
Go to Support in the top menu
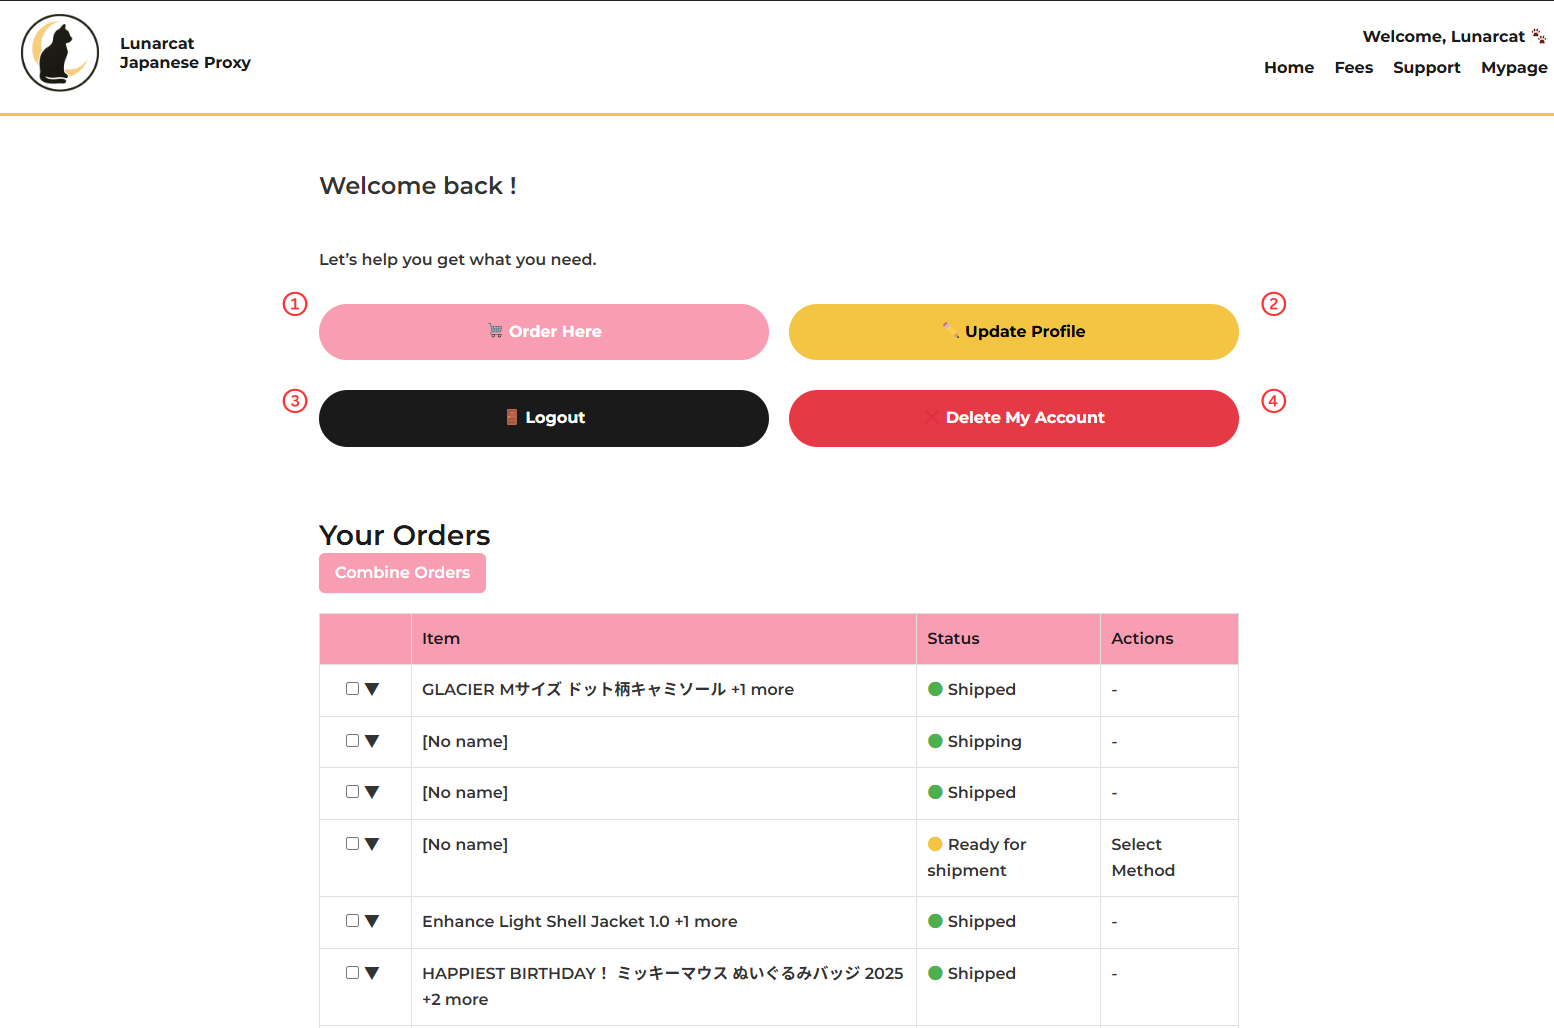[1426, 67]
